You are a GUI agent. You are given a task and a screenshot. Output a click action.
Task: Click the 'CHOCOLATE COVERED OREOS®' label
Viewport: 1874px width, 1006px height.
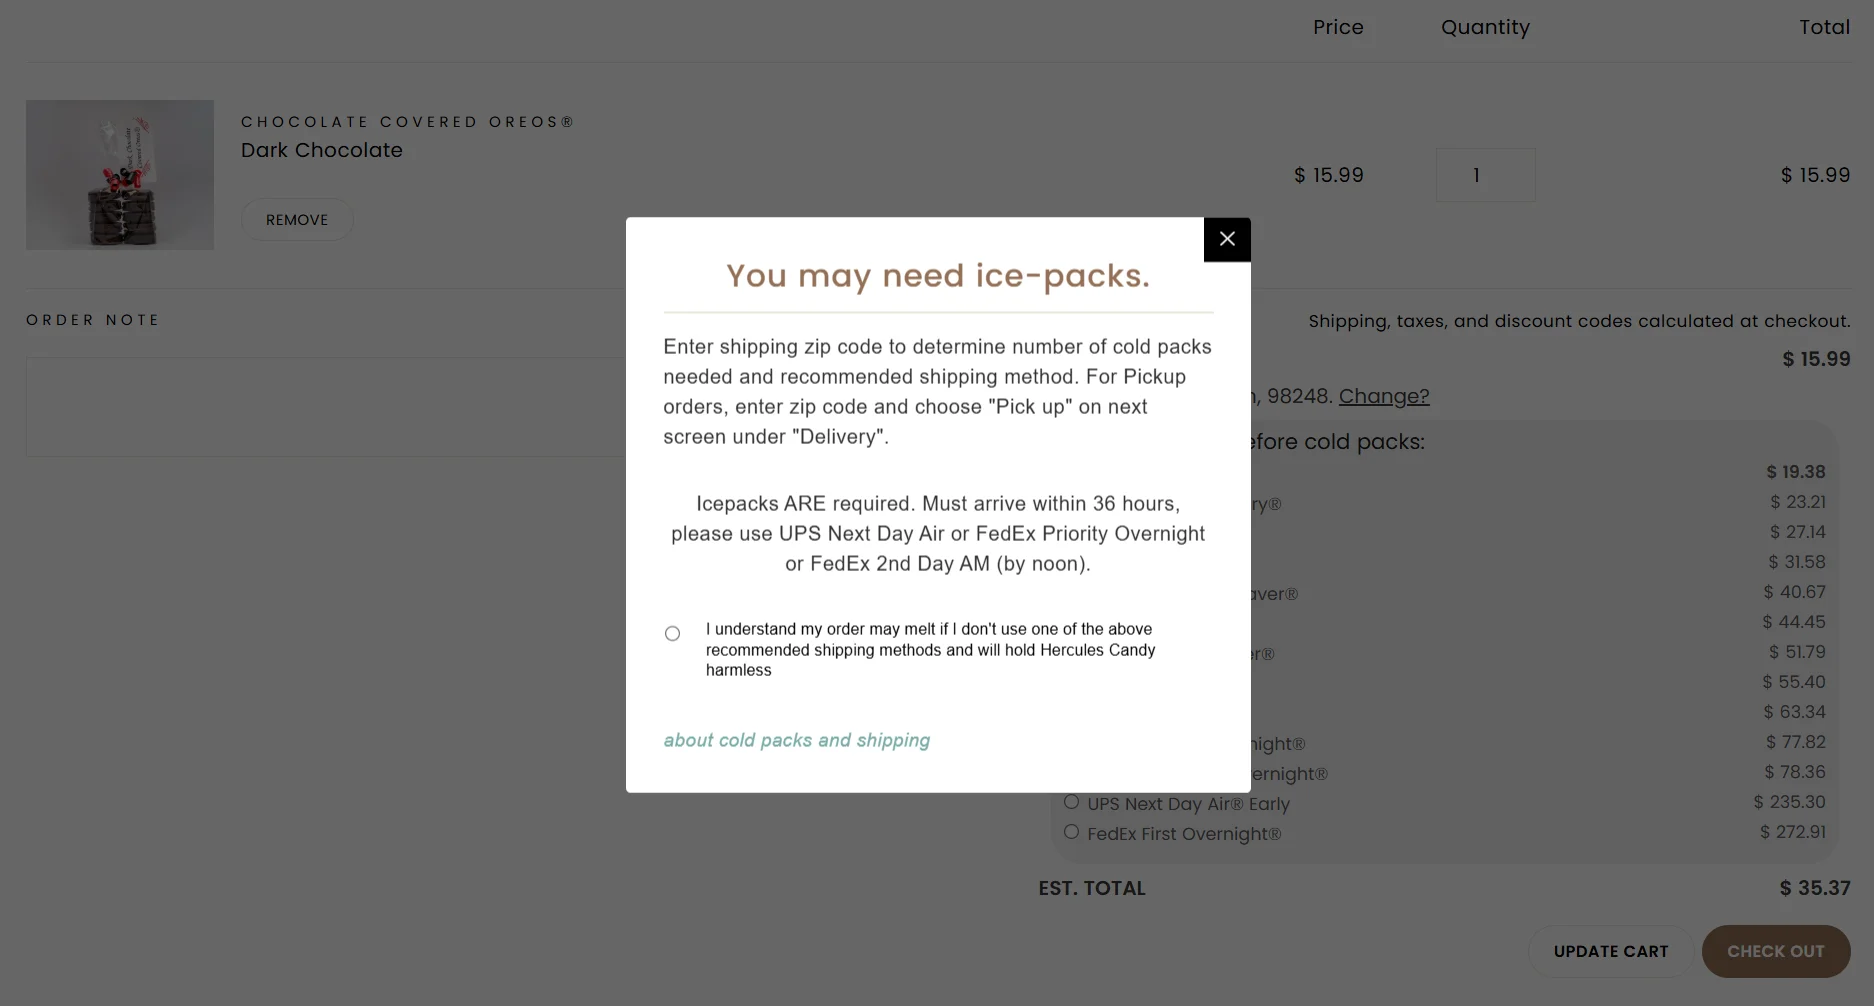click(x=408, y=122)
